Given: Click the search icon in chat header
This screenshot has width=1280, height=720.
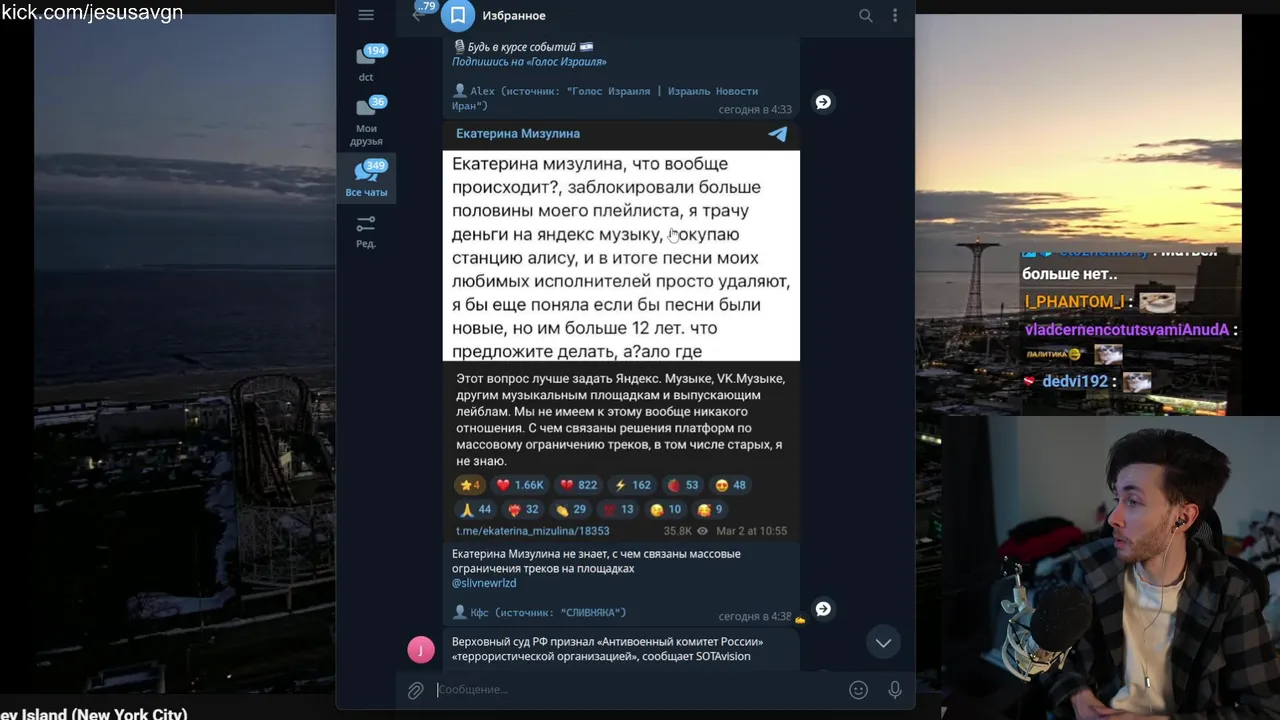Looking at the screenshot, I should 866,15.
